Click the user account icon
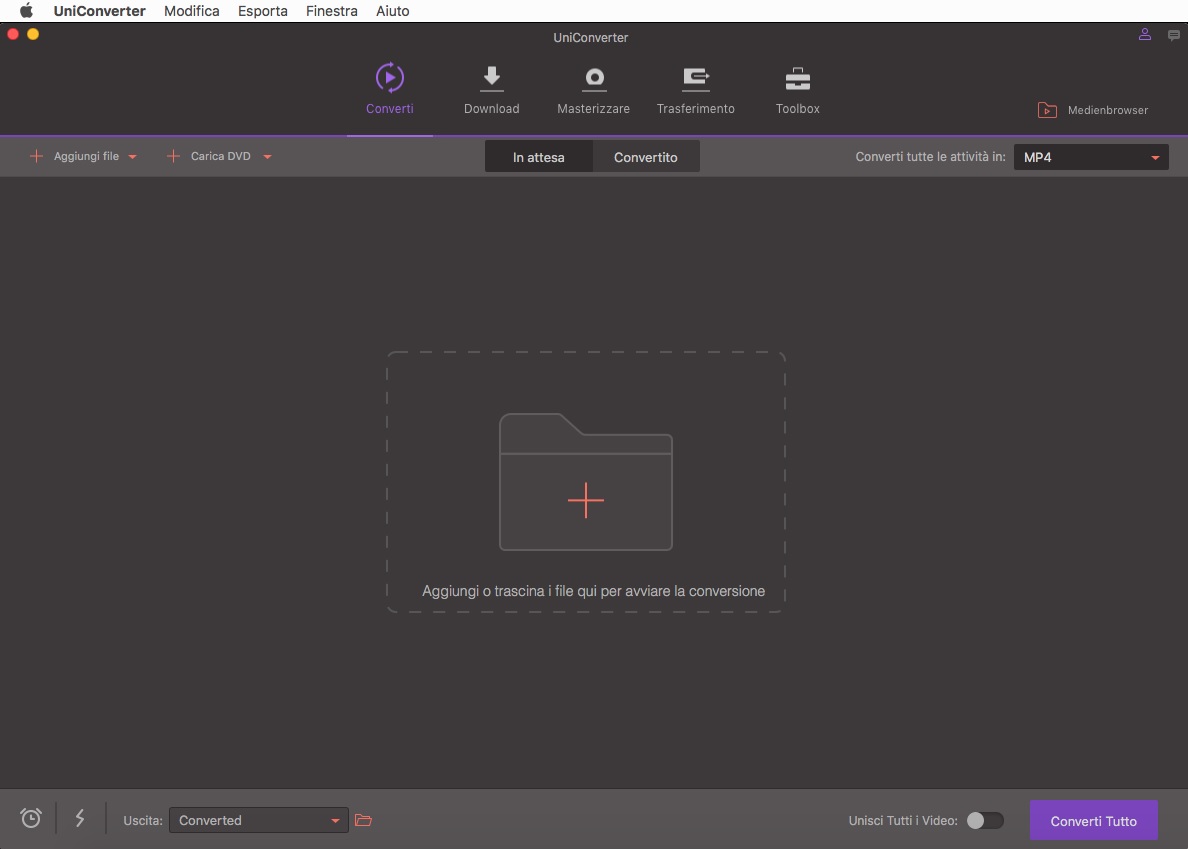The image size is (1188, 849). click(1145, 34)
